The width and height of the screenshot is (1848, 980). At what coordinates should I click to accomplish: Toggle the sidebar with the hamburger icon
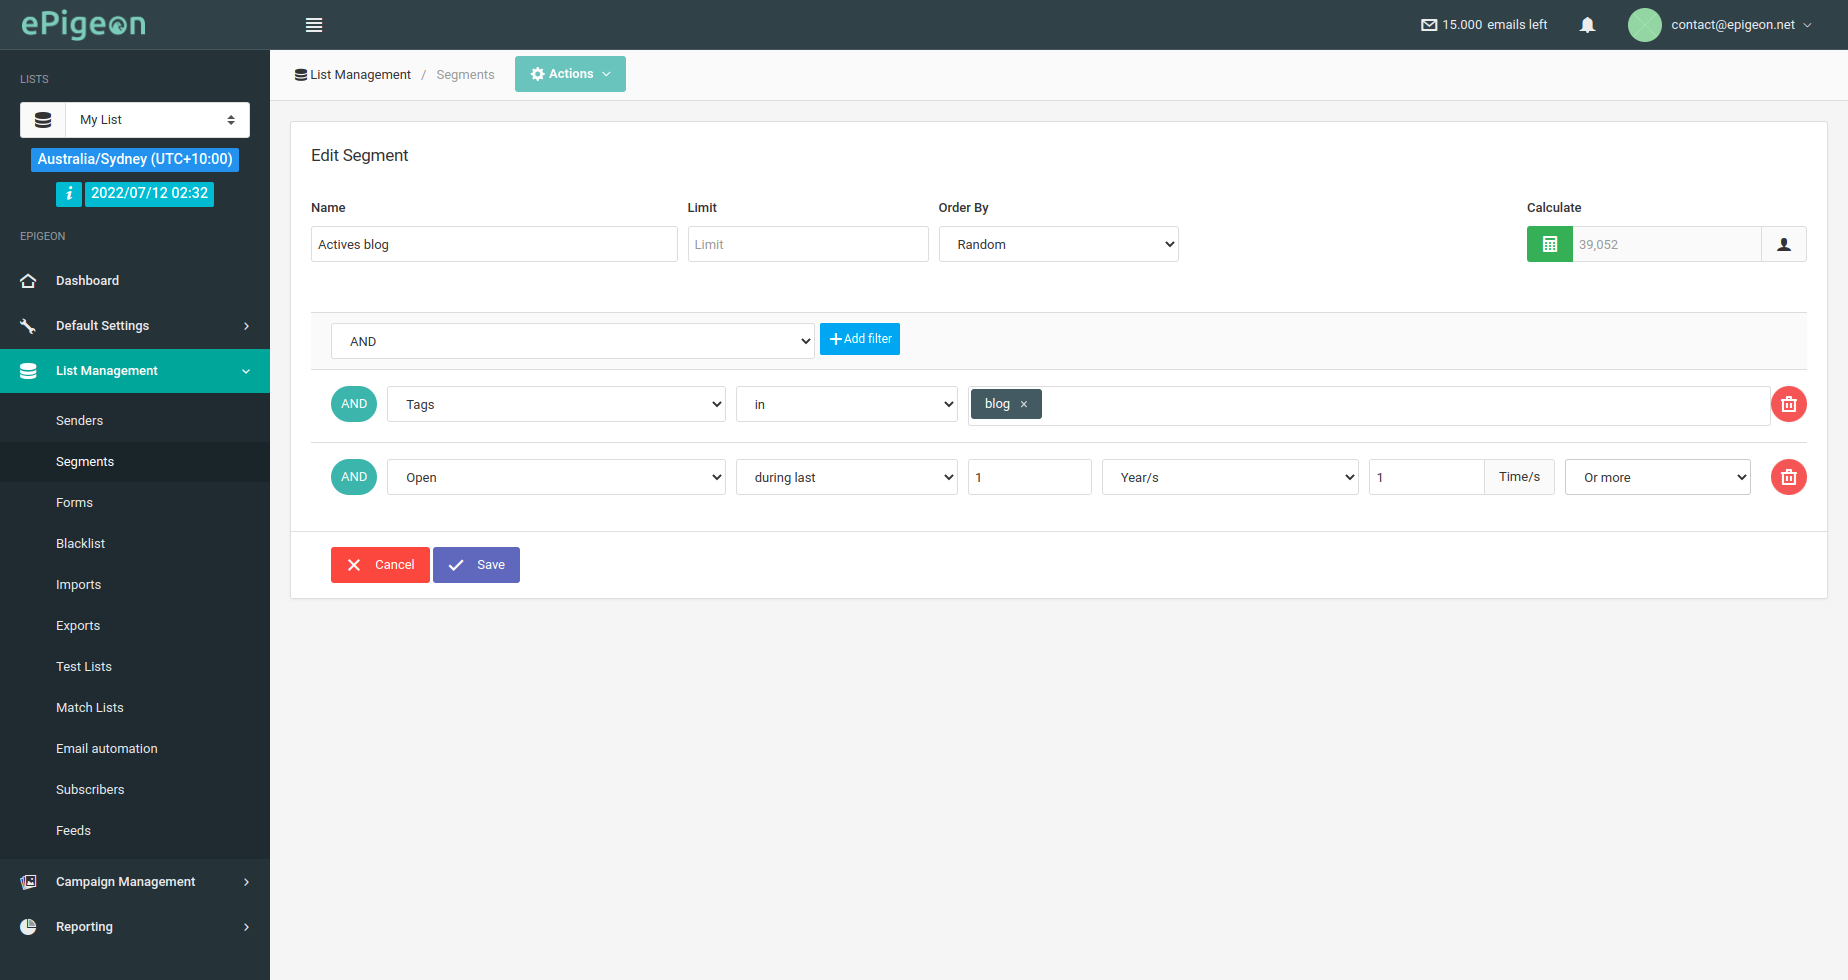point(314,24)
